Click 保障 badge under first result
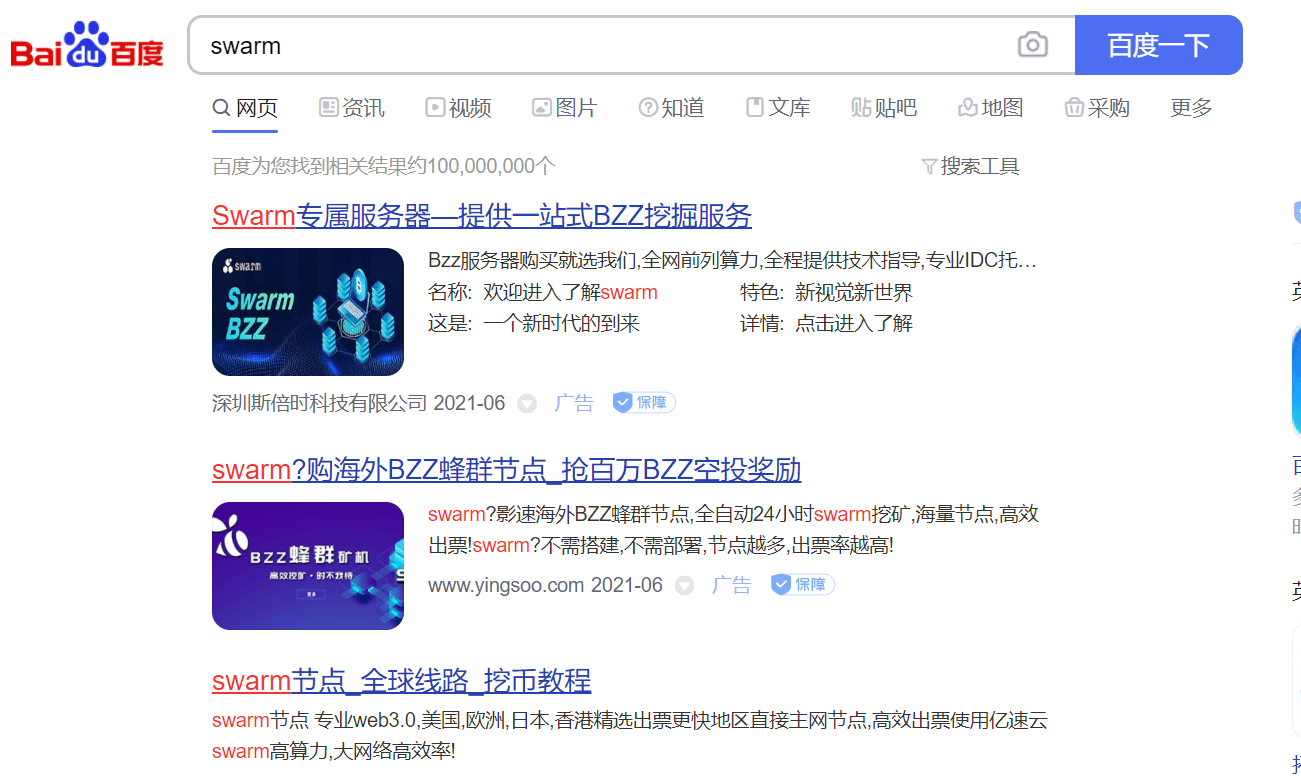Image resolution: width=1301 pixels, height=776 pixels. click(x=644, y=402)
